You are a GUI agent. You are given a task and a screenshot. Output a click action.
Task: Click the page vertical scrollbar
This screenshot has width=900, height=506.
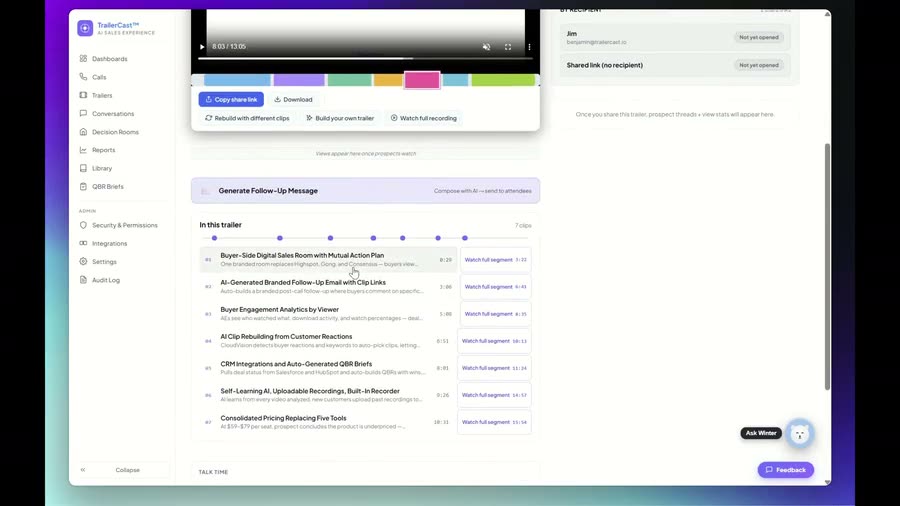[827, 266]
